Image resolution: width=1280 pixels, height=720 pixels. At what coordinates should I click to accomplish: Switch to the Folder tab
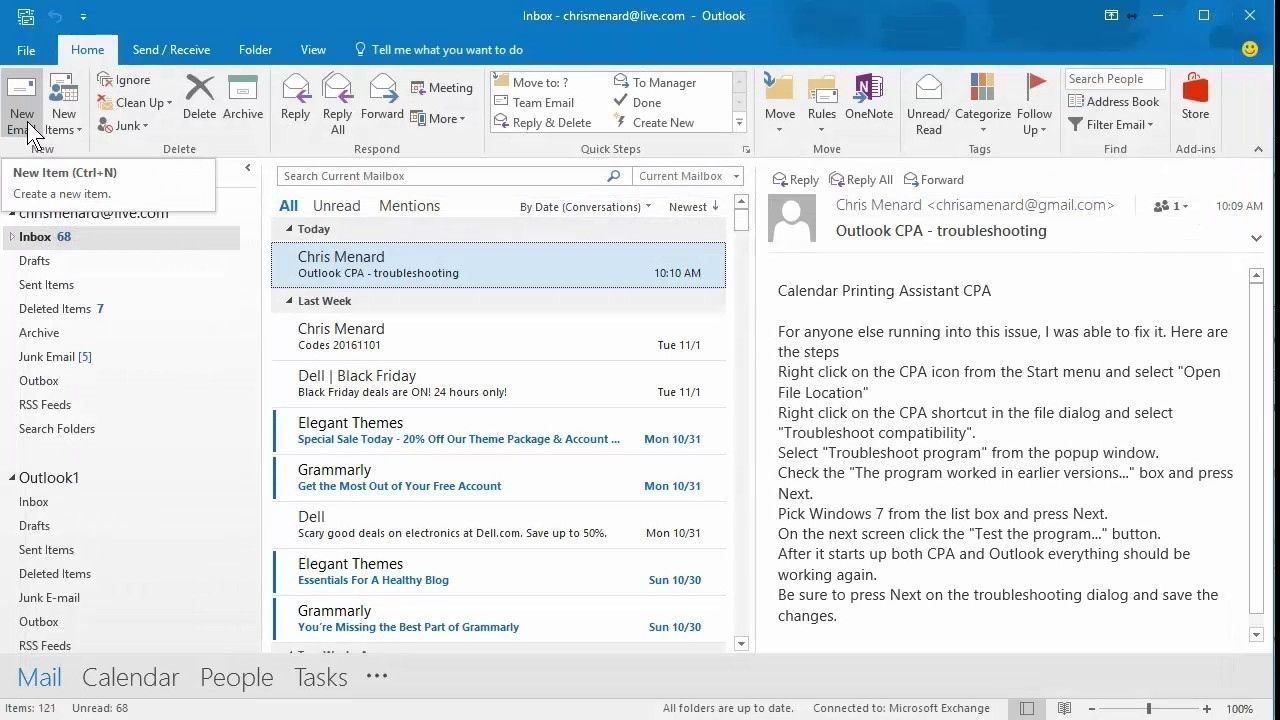[255, 50]
